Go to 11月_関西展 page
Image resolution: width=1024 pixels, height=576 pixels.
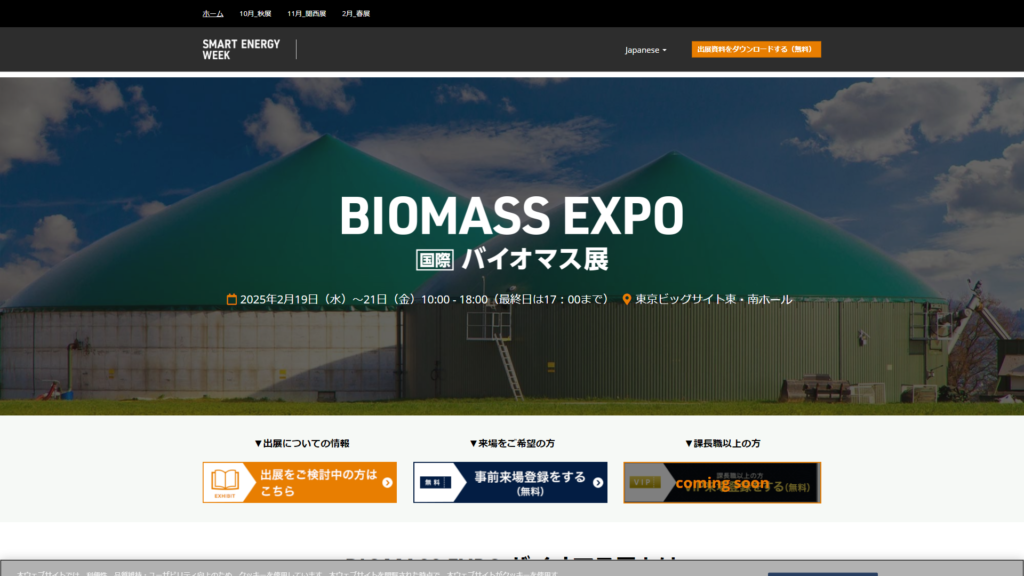click(x=306, y=14)
